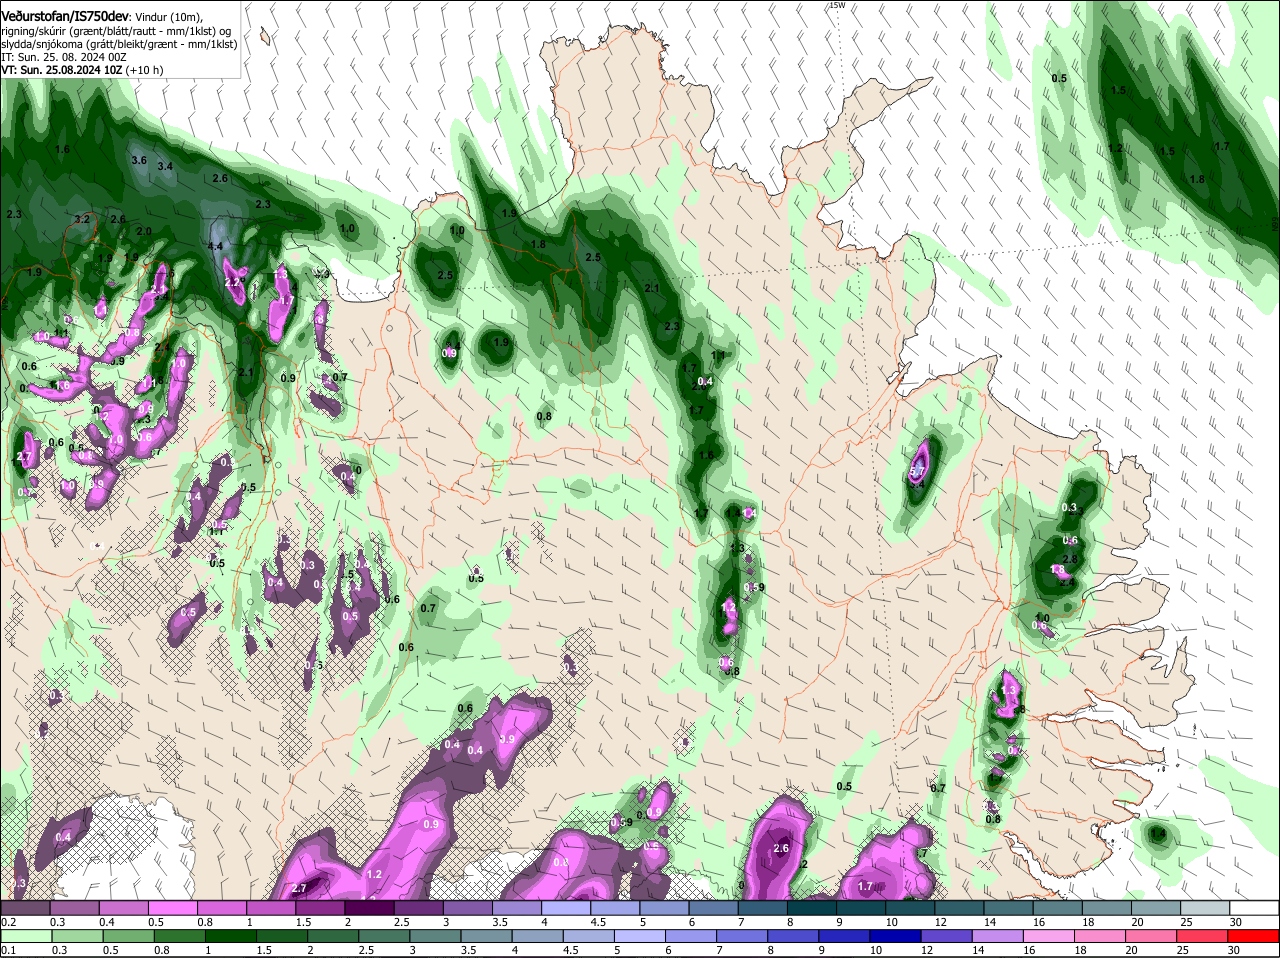1280x958 pixels.
Task: Select the light gray snow legend swatch labeled 25
Action: click(1206, 907)
